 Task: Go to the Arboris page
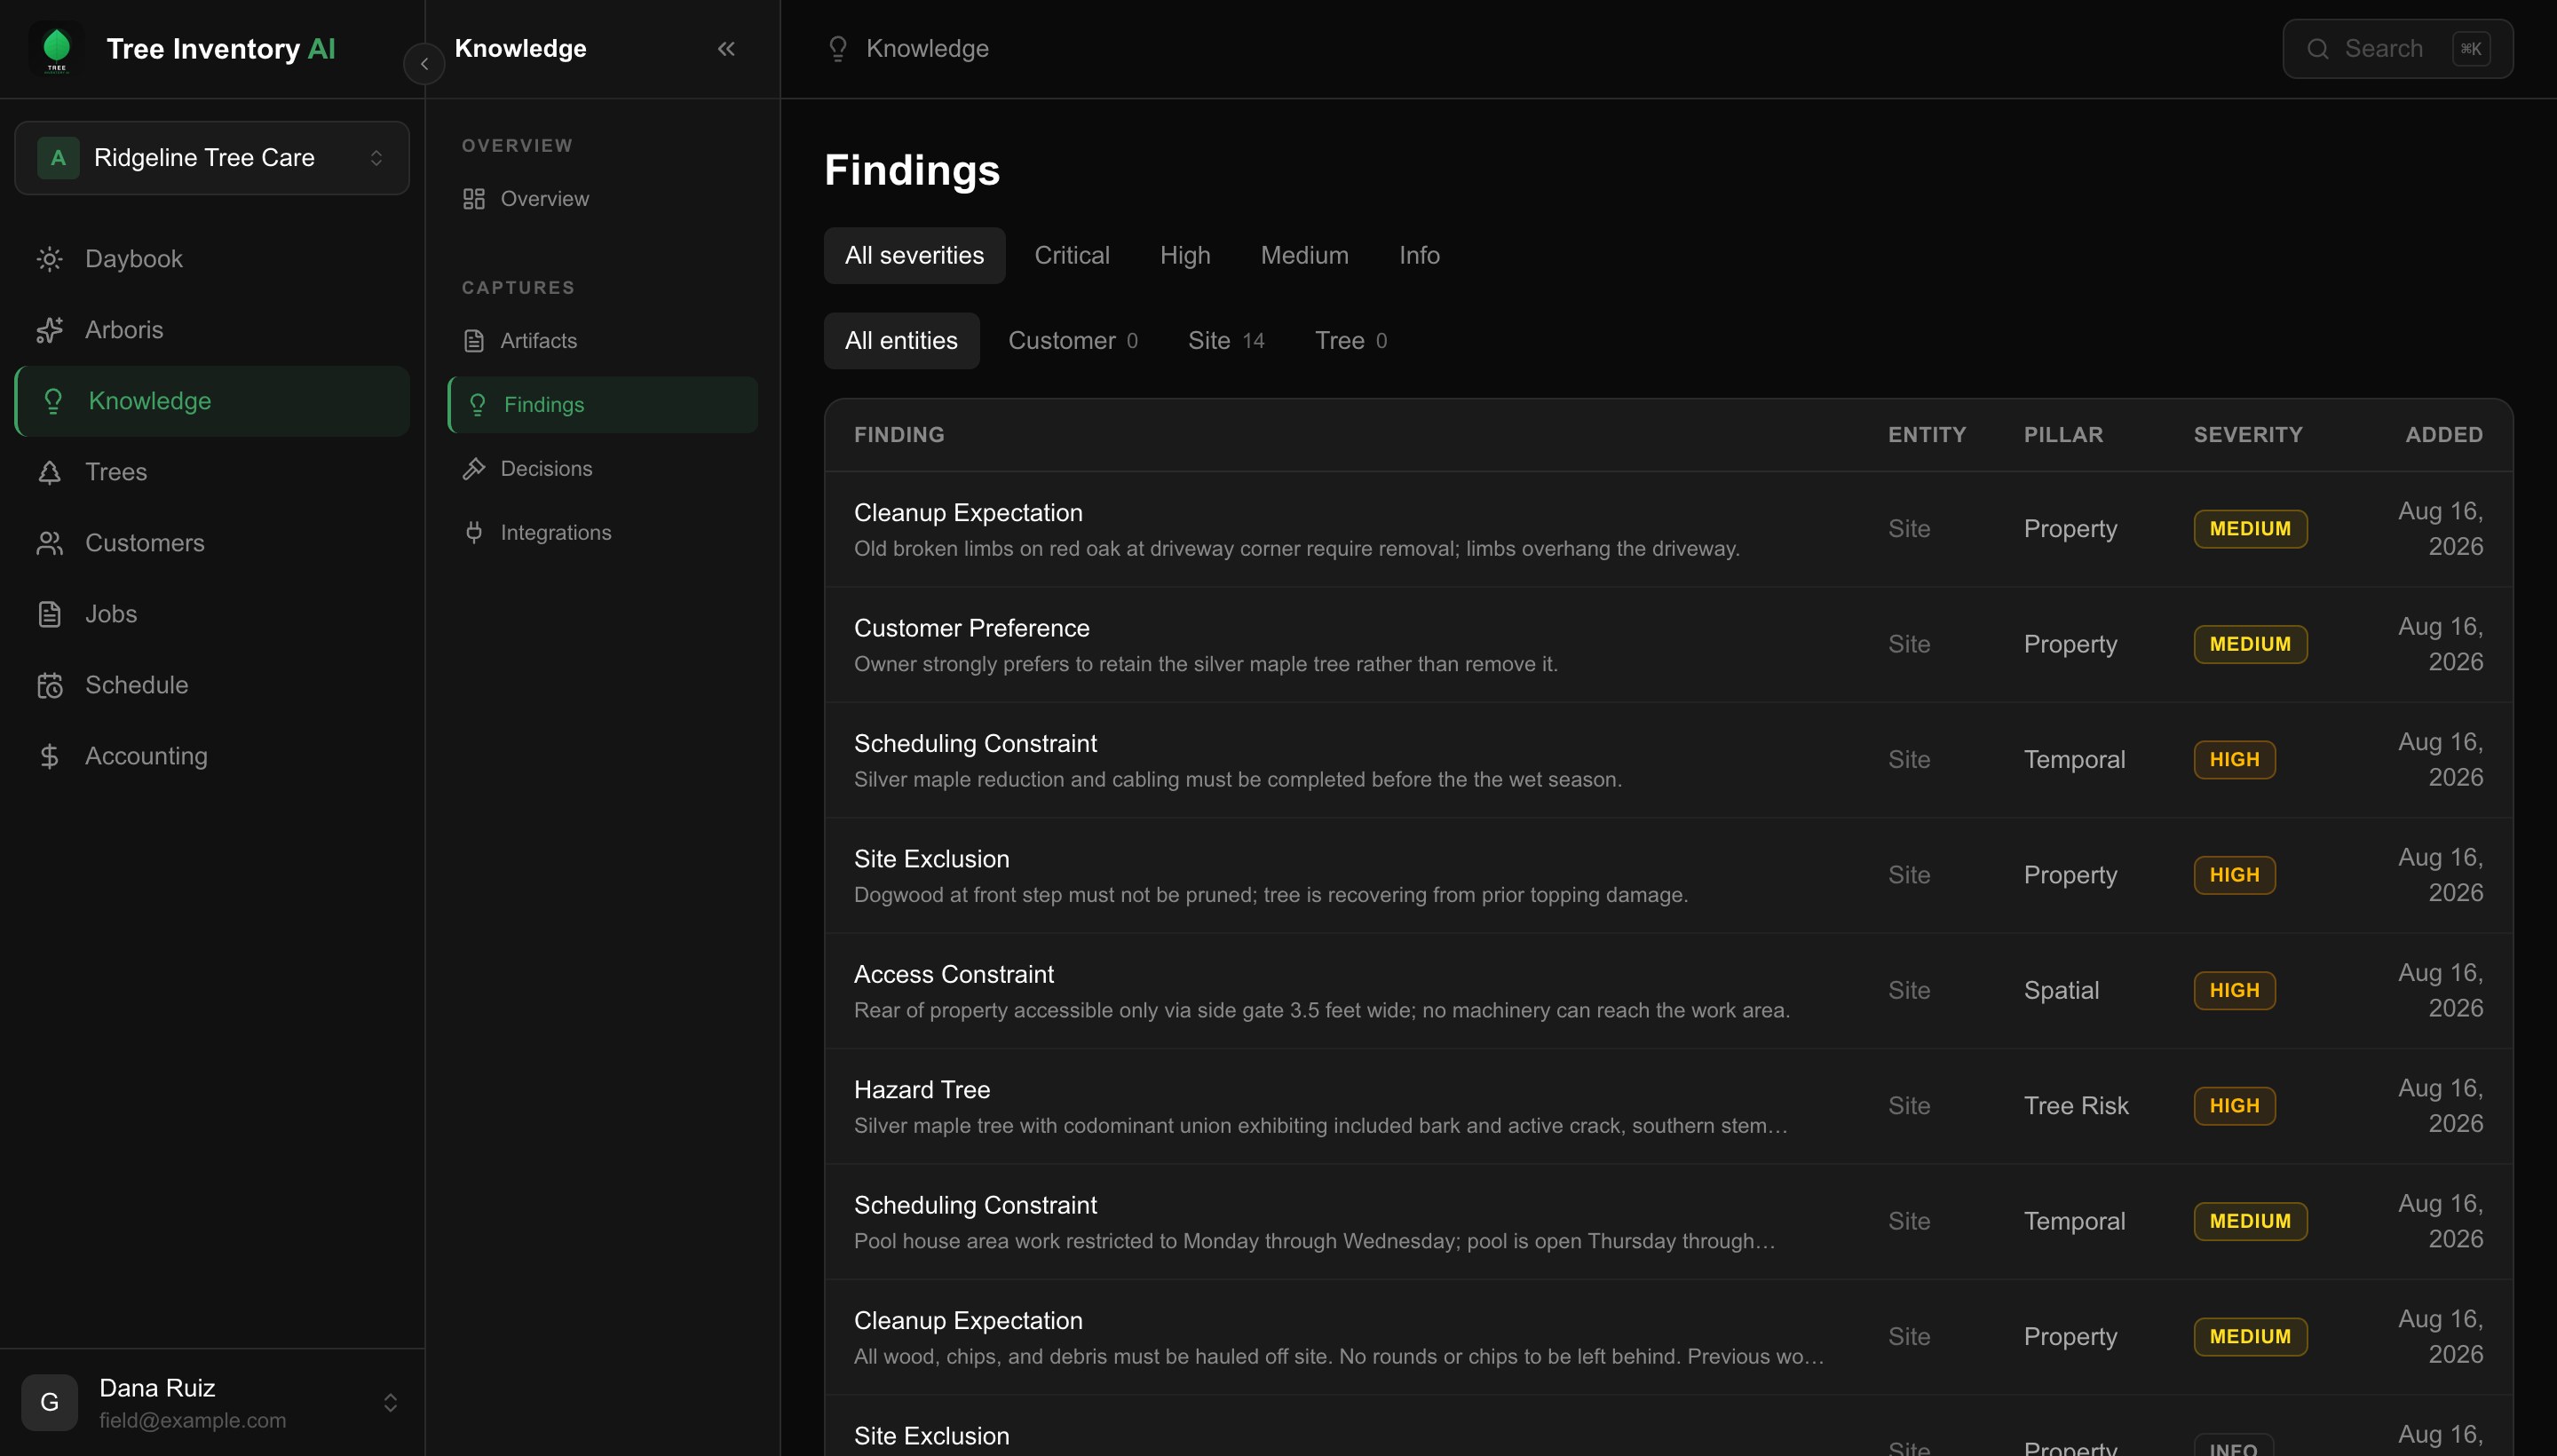point(212,330)
